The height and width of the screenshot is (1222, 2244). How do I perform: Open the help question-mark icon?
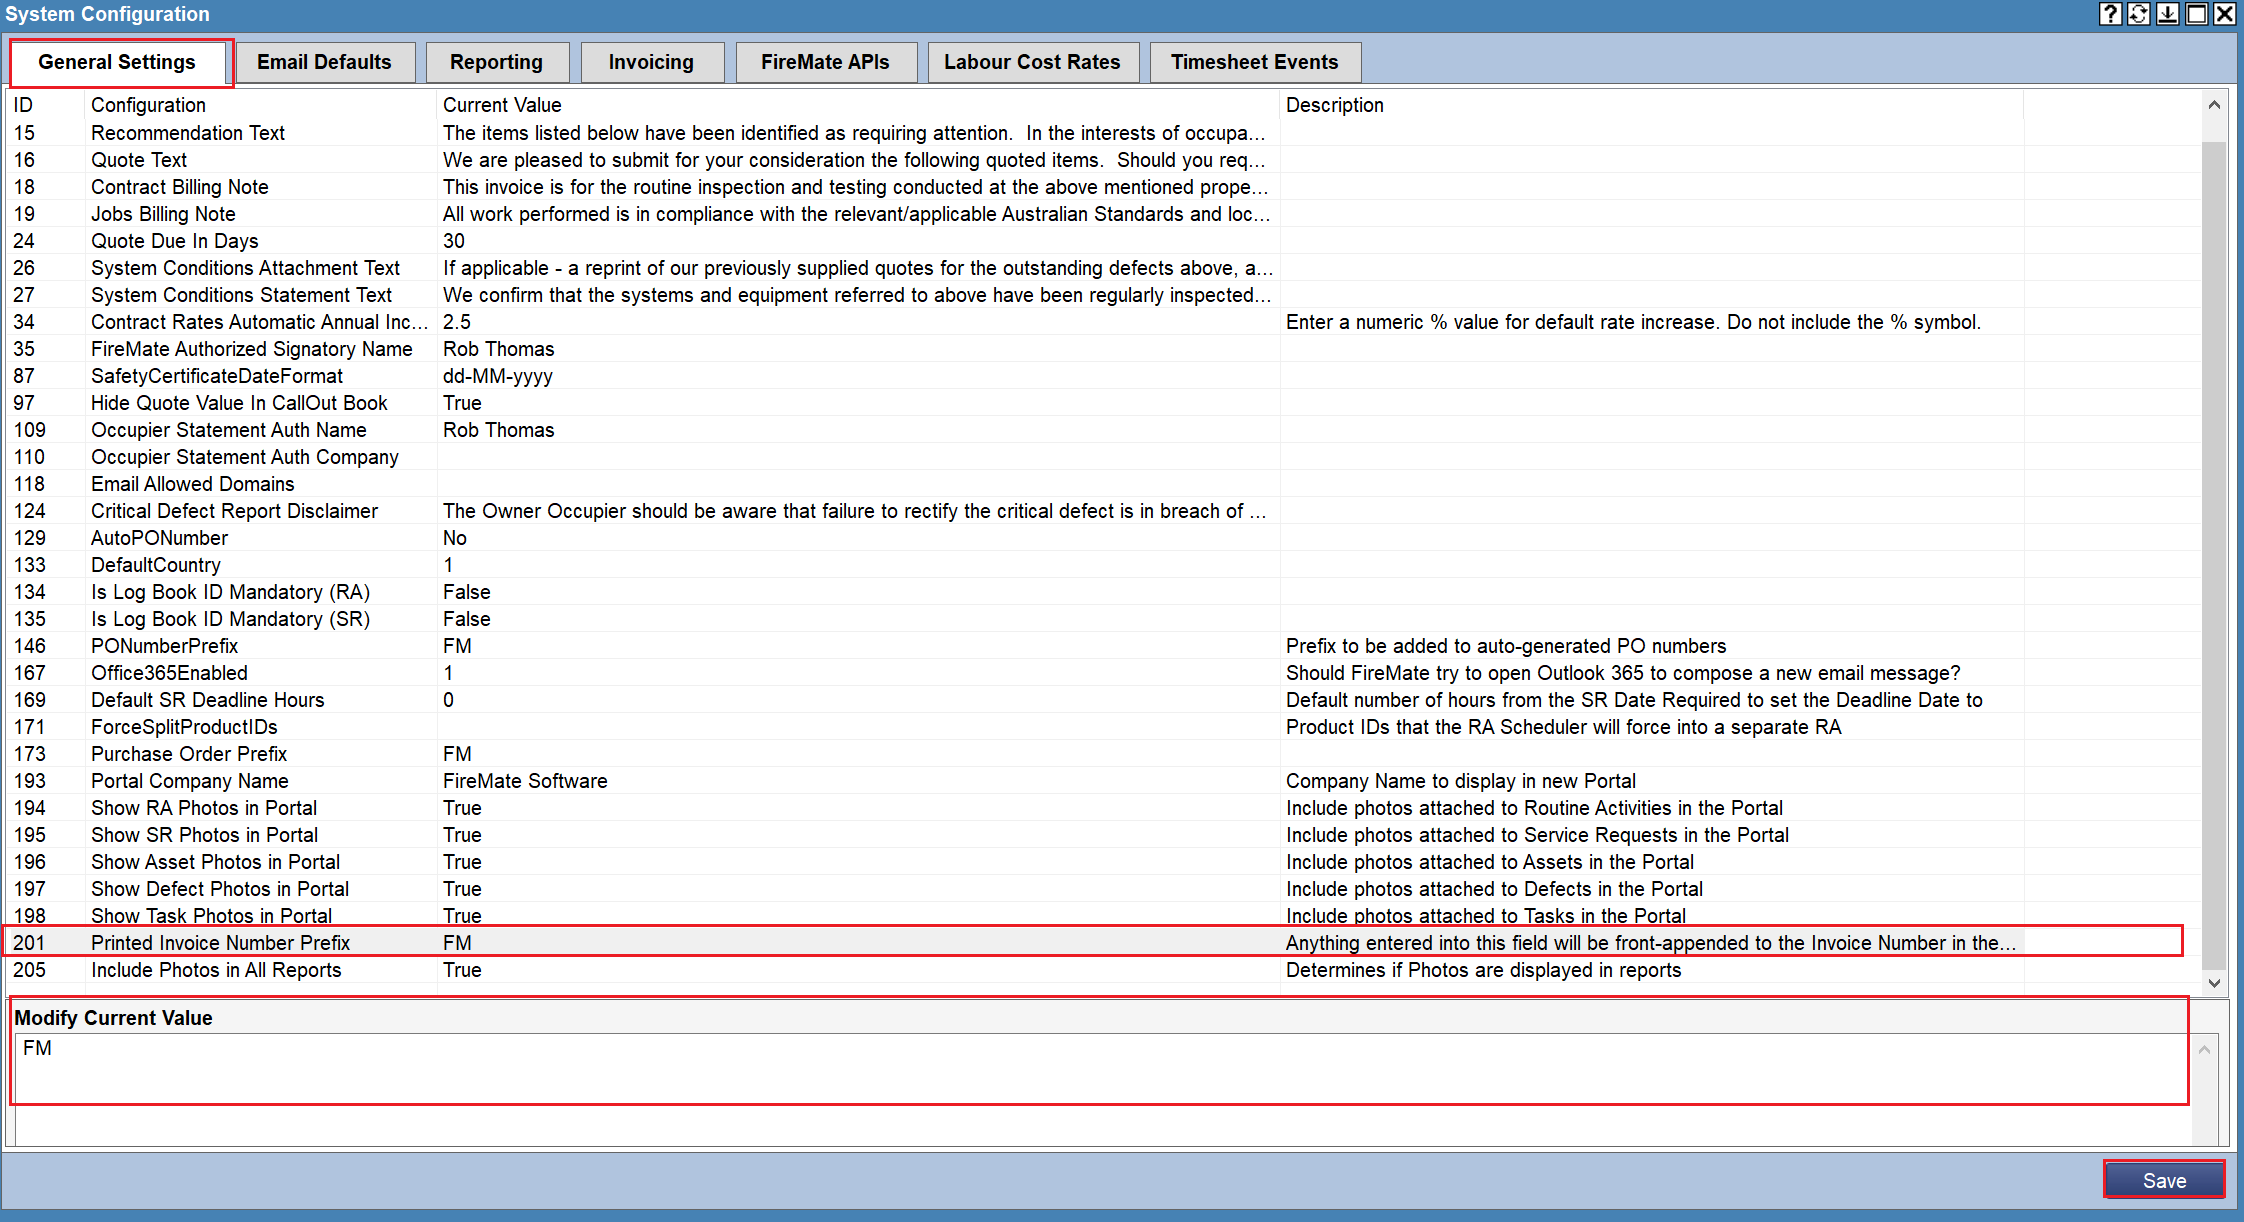coord(2112,14)
